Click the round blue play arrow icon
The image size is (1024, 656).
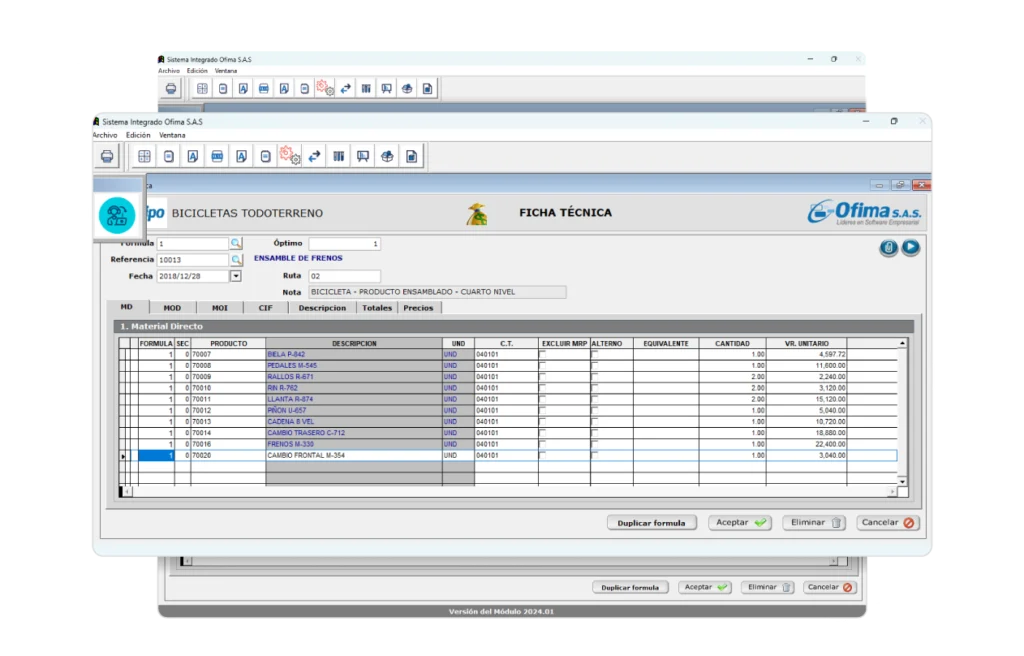[910, 247]
